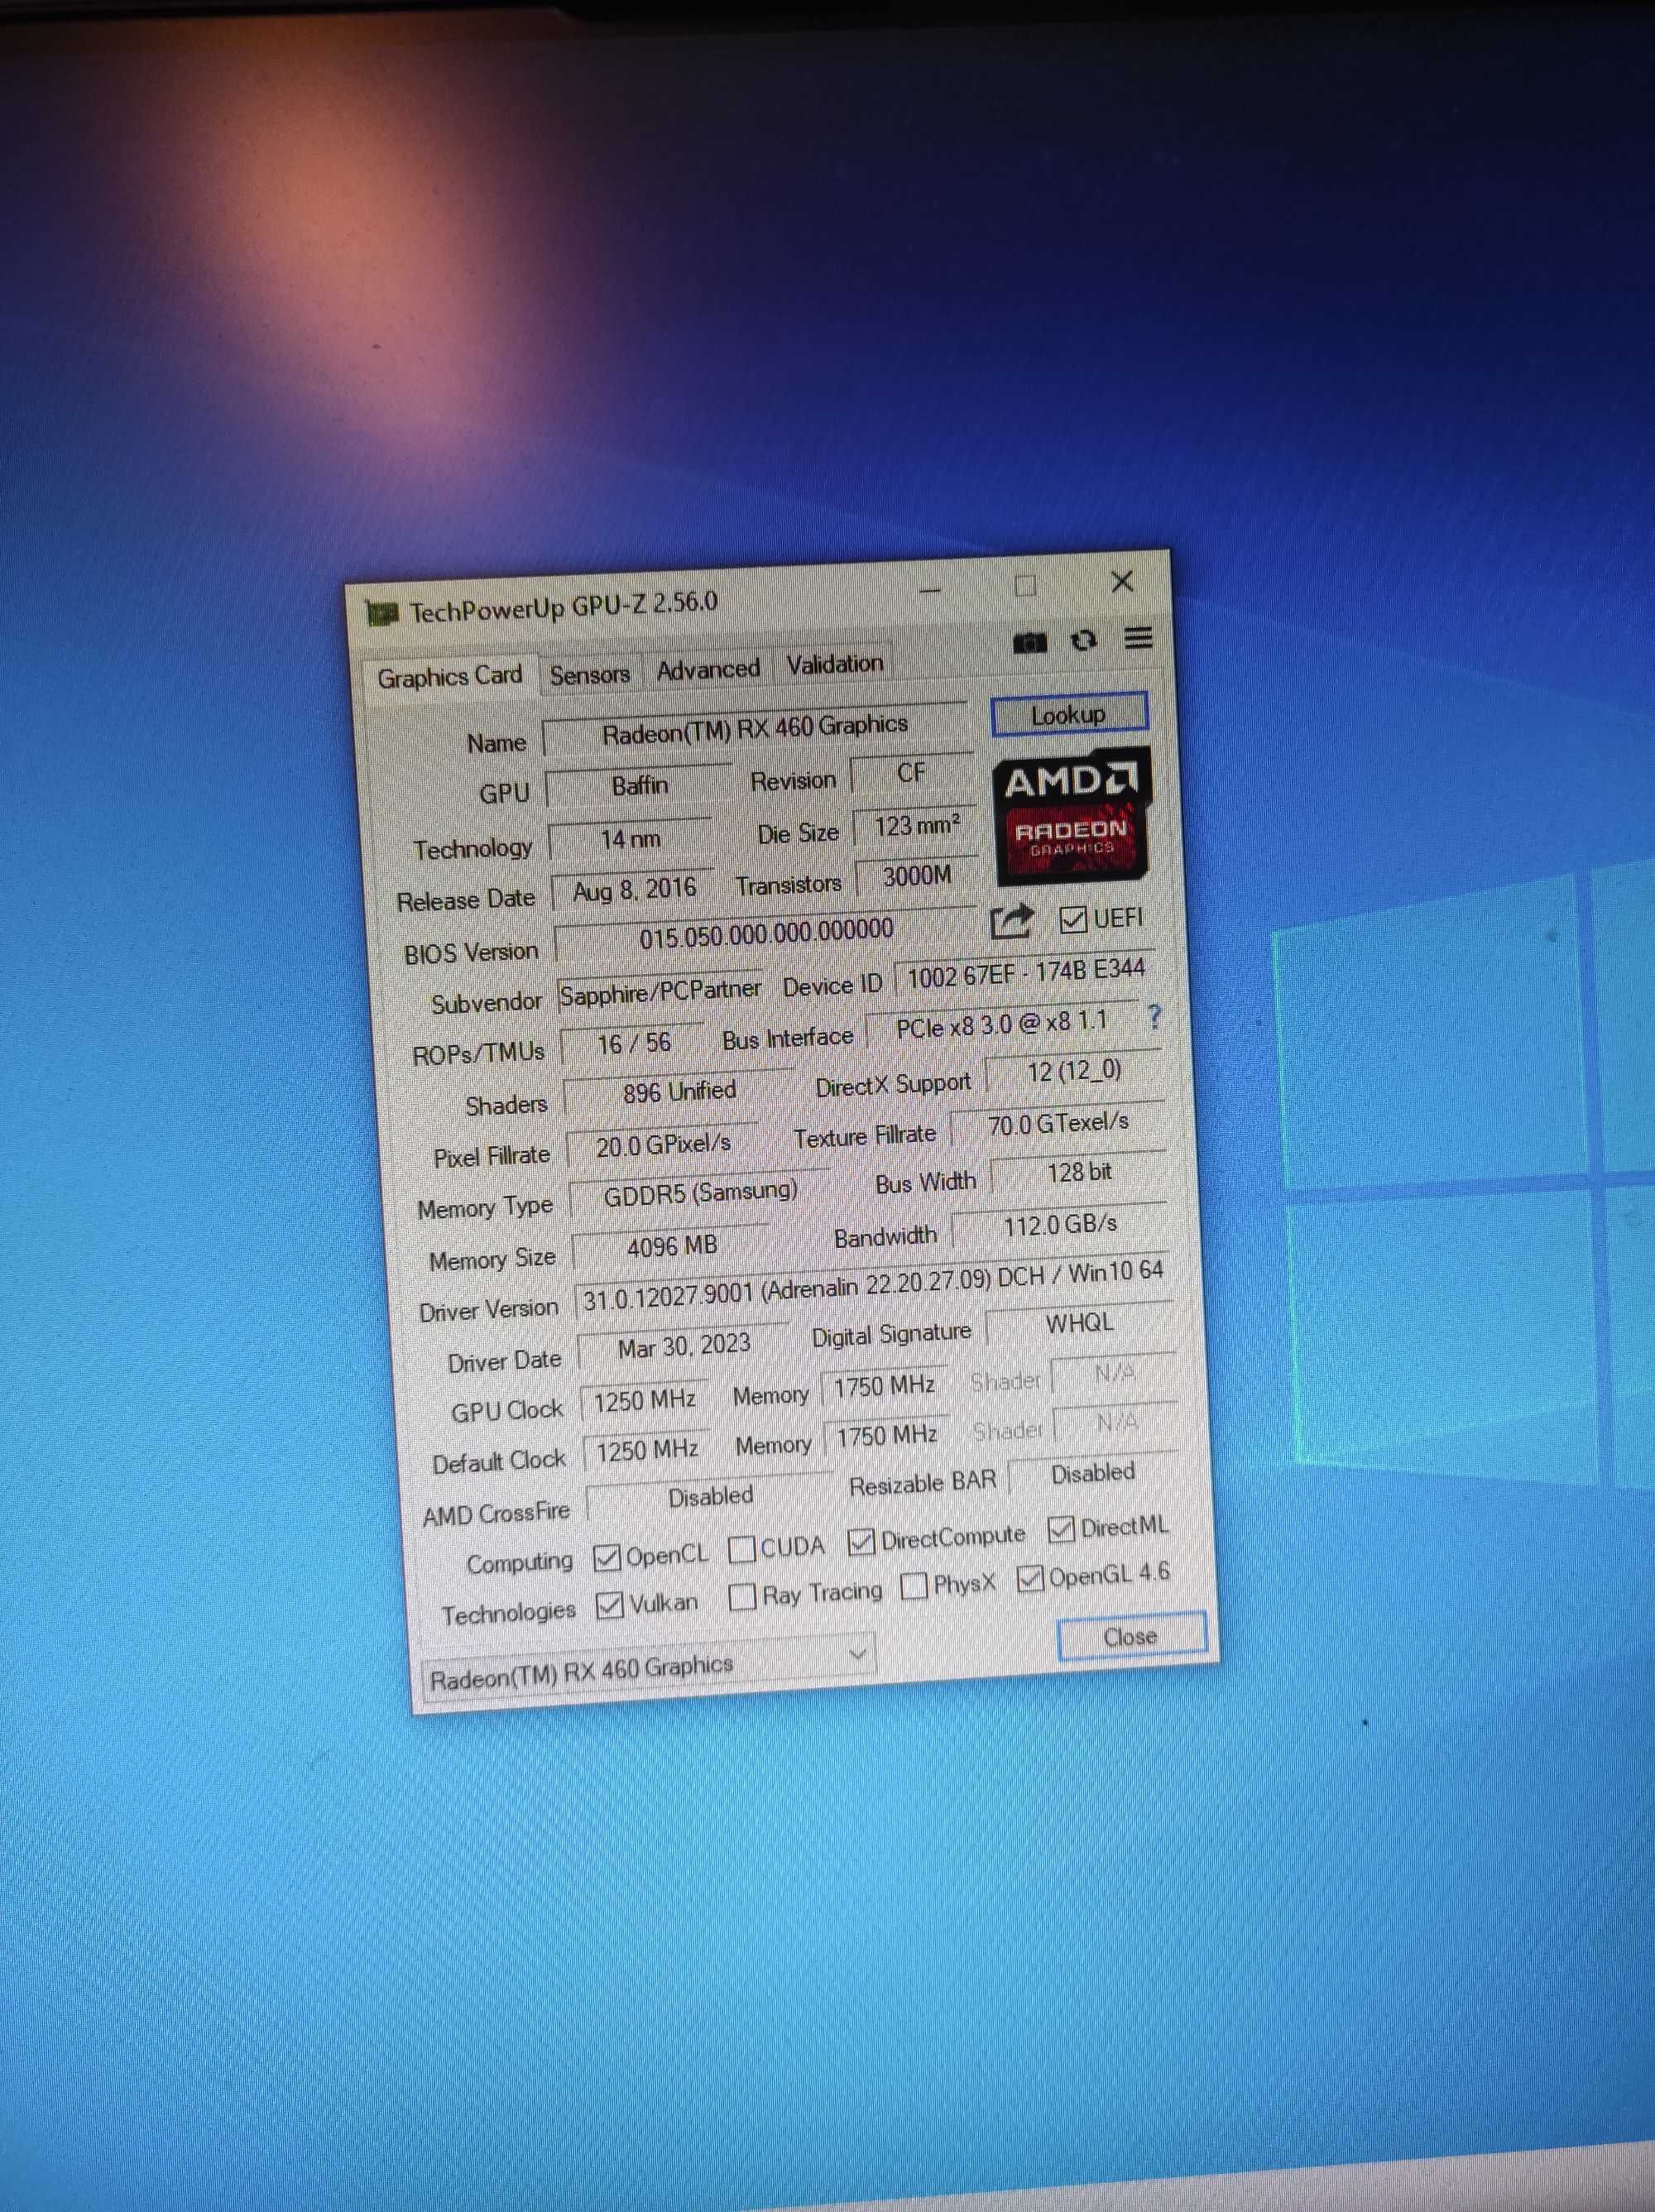Toggle the OpenGL 4.6 checkbox
This screenshot has width=1655, height=2212.
tap(1029, 1579)
